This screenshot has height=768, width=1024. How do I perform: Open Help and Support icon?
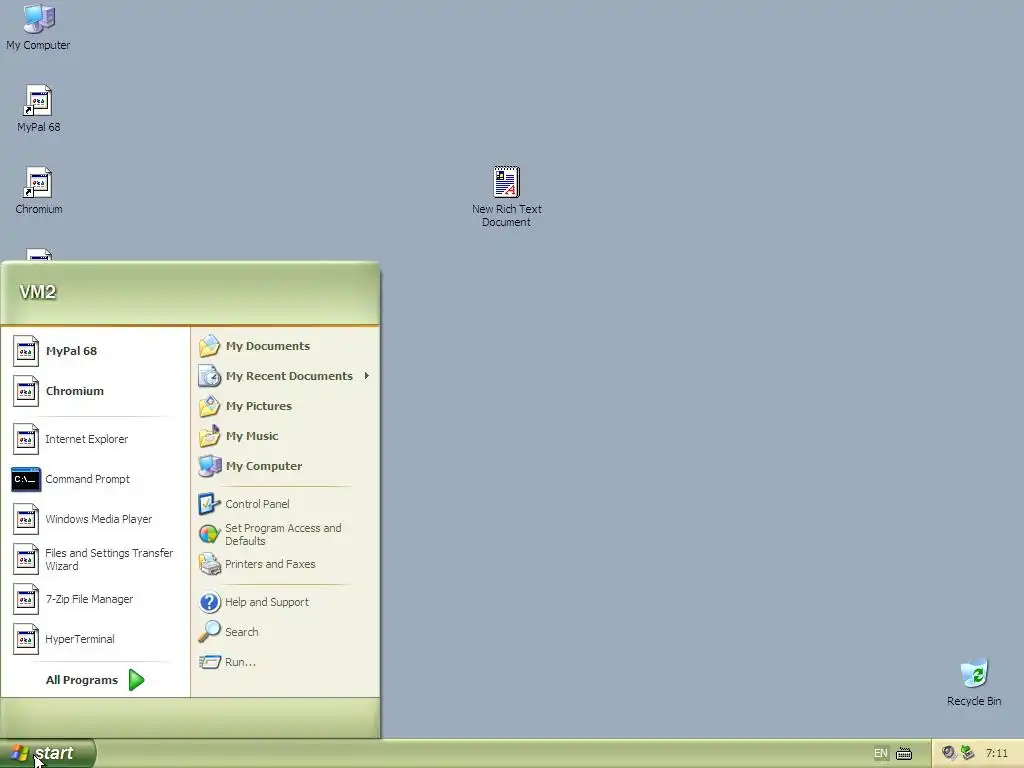[x=210, y=602]
